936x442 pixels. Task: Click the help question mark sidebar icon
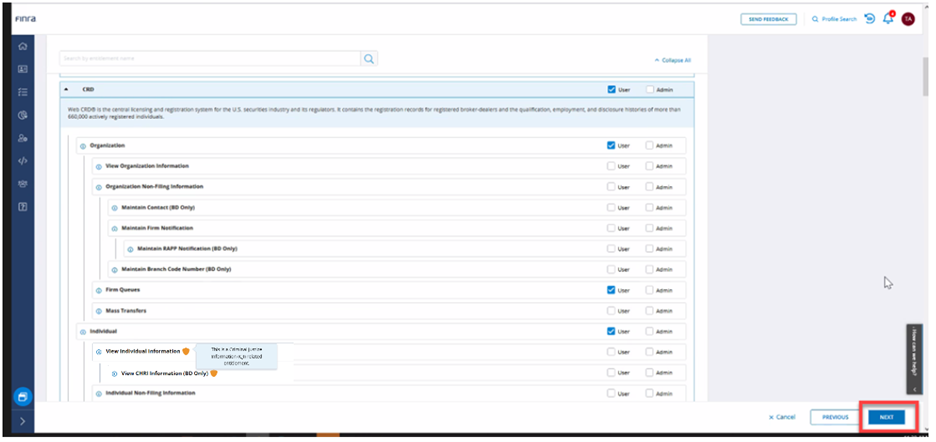(x=23, y=206)
